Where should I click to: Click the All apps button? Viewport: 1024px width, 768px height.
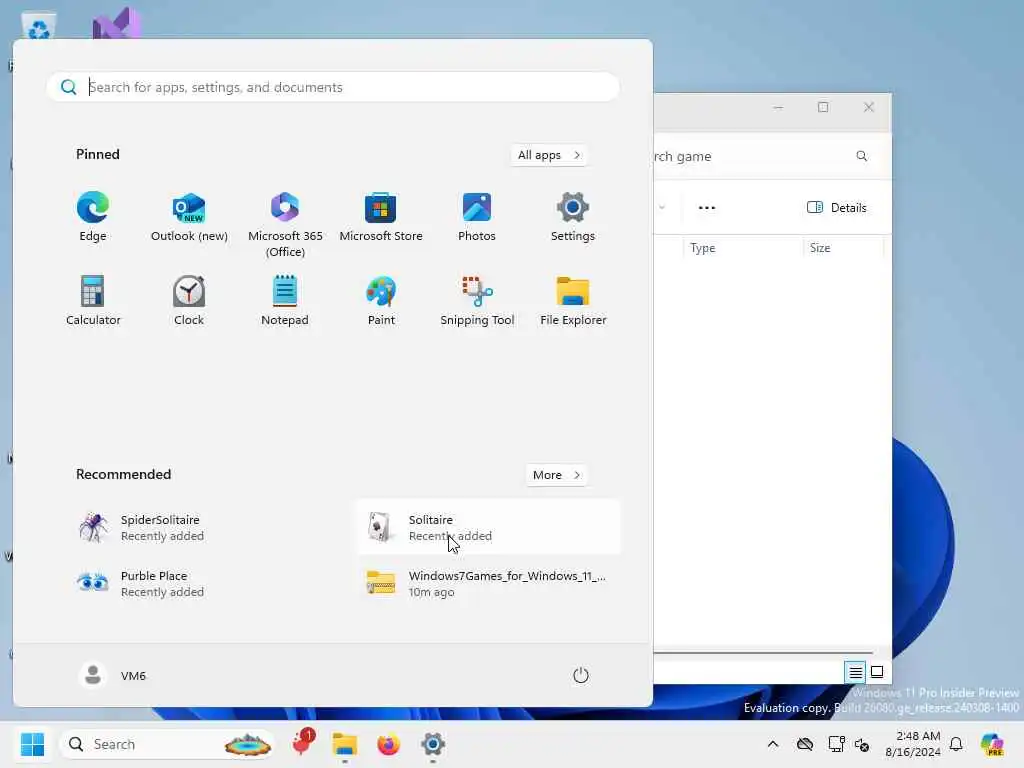549,155
